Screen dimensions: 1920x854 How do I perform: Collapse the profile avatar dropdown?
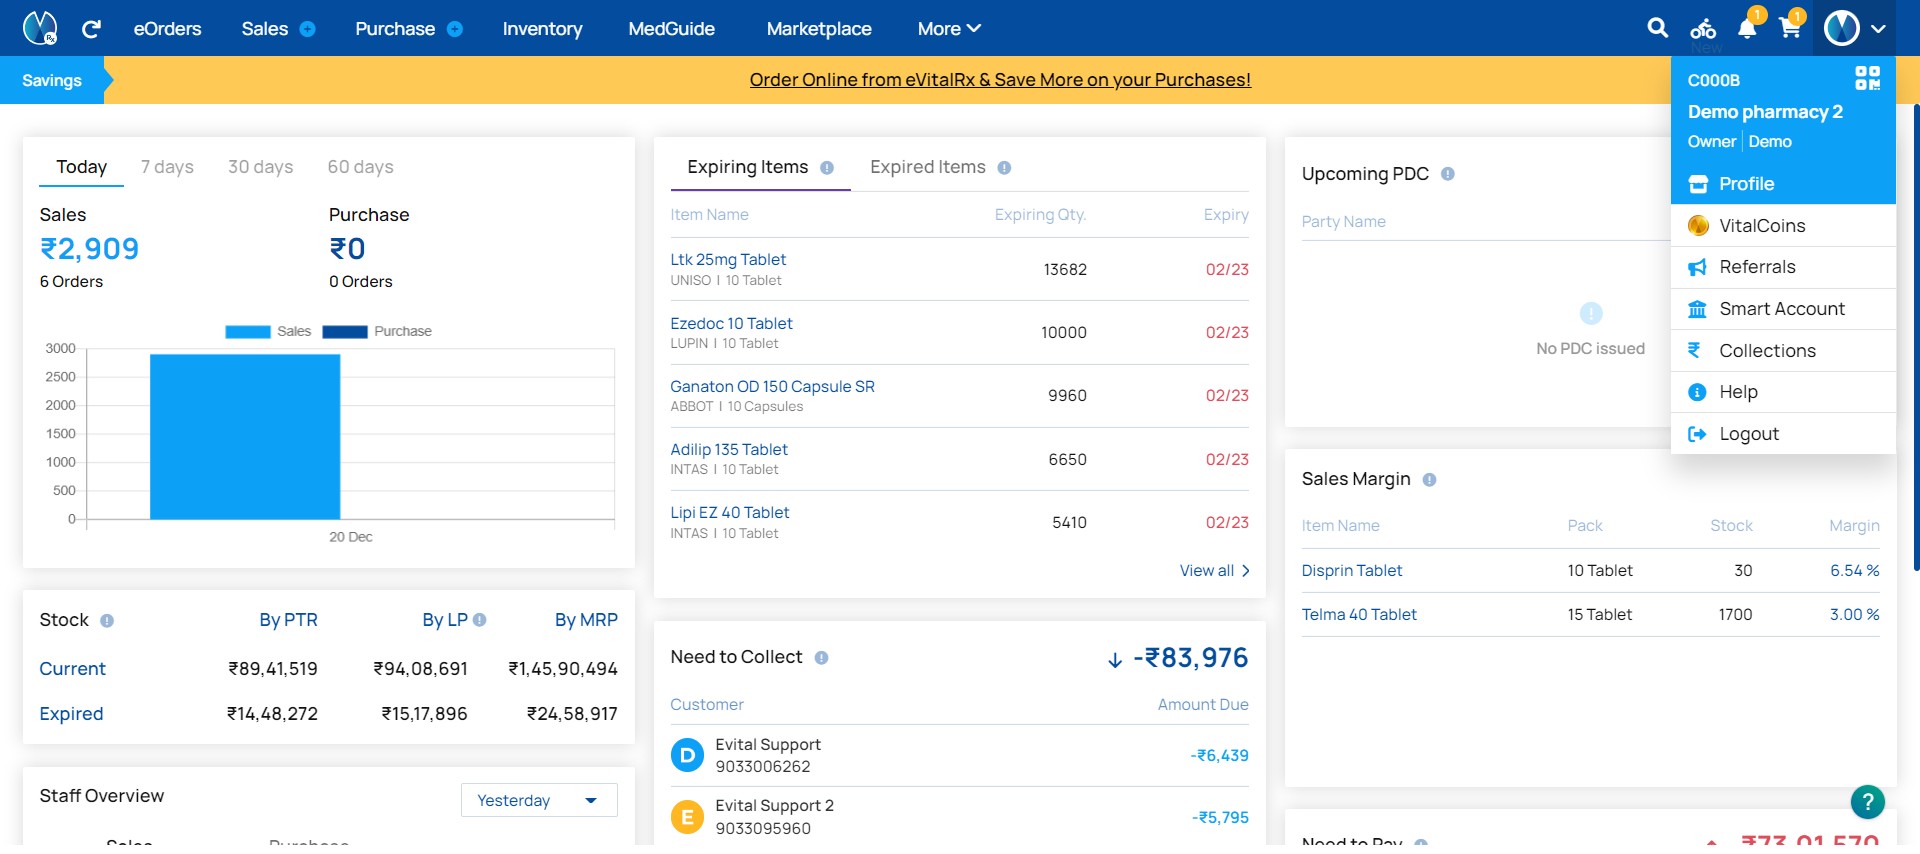tap(1854, 28)
